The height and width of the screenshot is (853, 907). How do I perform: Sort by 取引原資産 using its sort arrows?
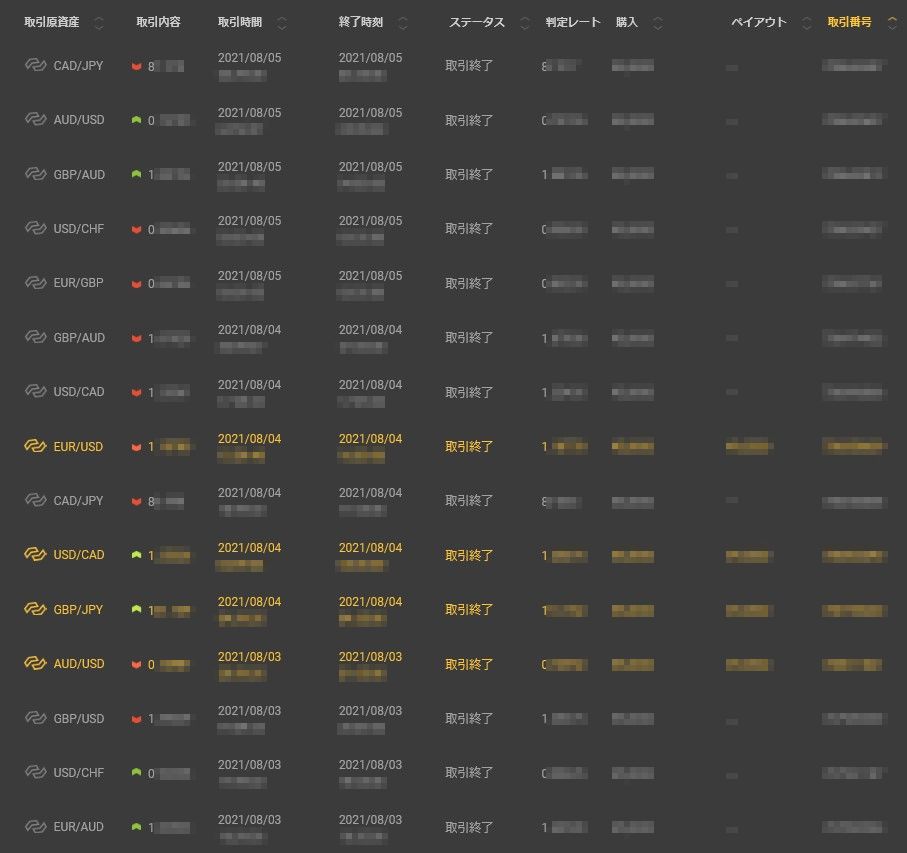[99, 23]
